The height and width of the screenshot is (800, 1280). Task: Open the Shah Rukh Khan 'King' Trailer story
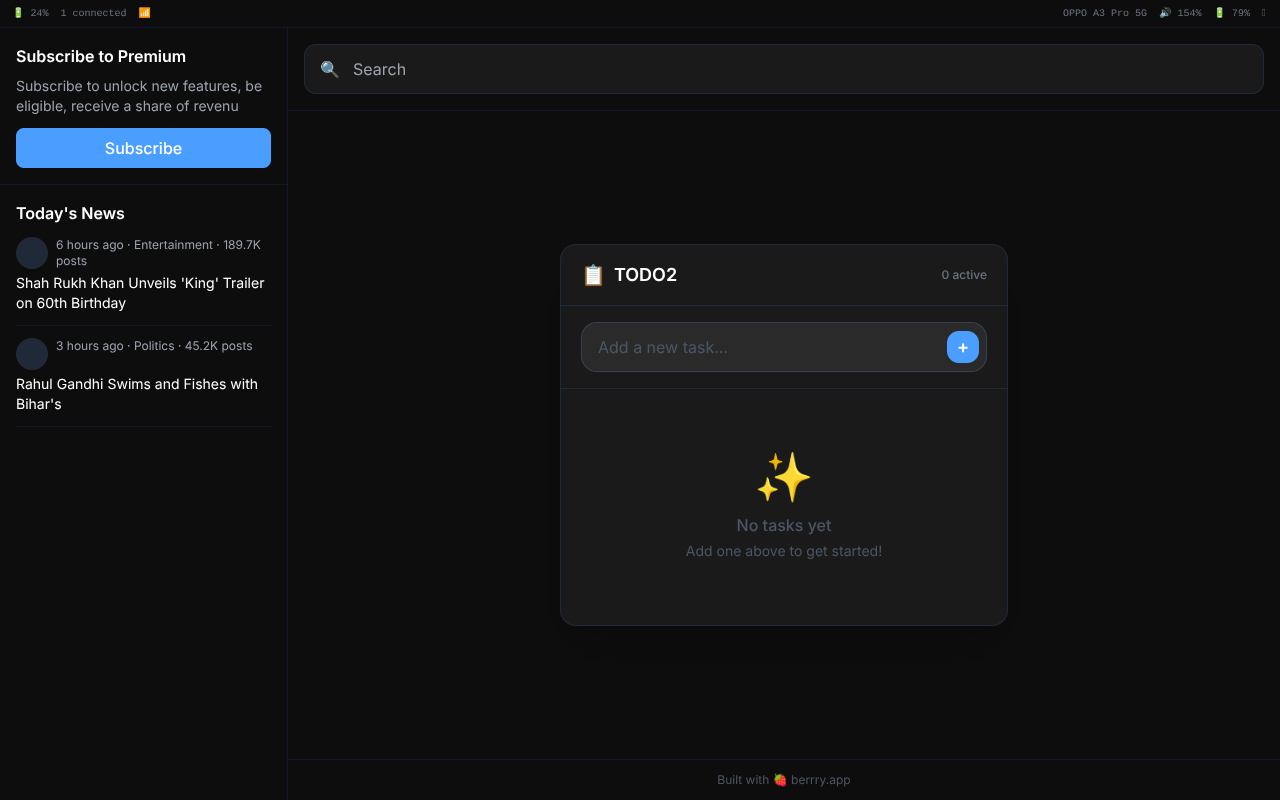point(140,293)
